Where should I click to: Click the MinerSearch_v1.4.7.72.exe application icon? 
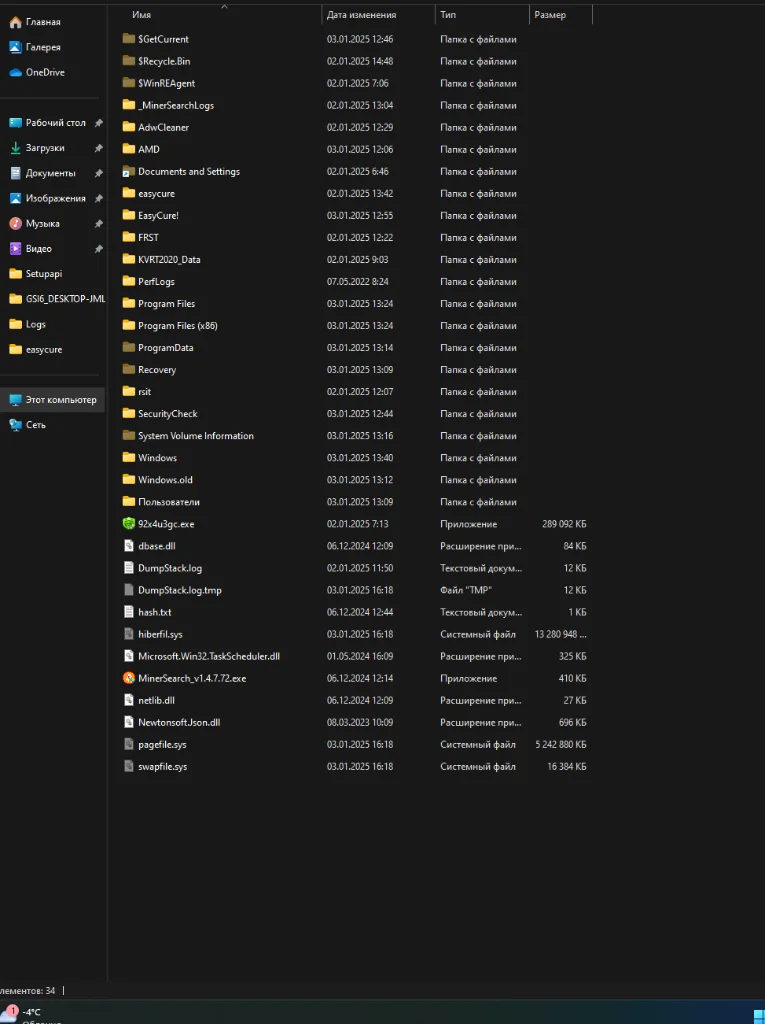point(129,678)
